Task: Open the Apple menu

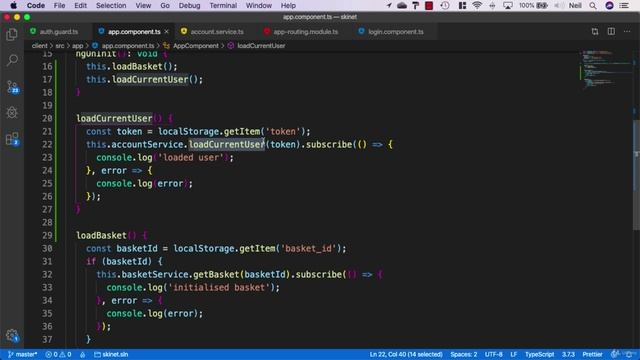Action: [13, 5]
